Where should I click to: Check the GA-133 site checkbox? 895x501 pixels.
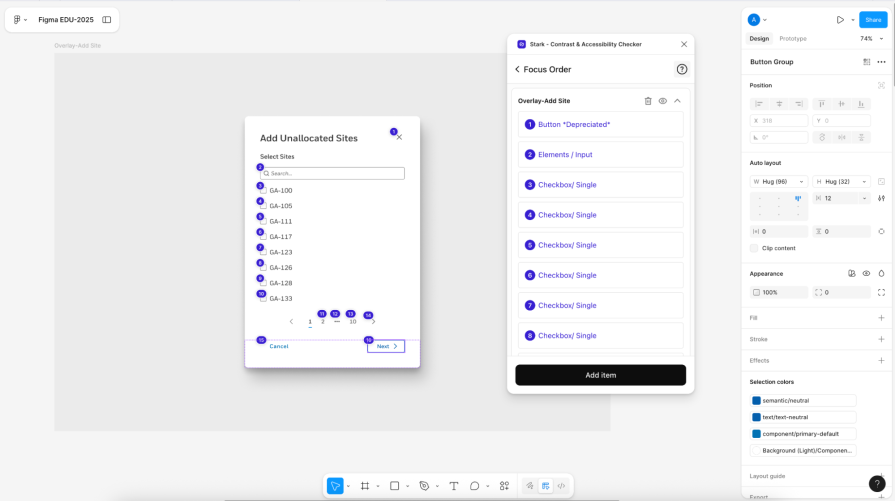[263, 298]
